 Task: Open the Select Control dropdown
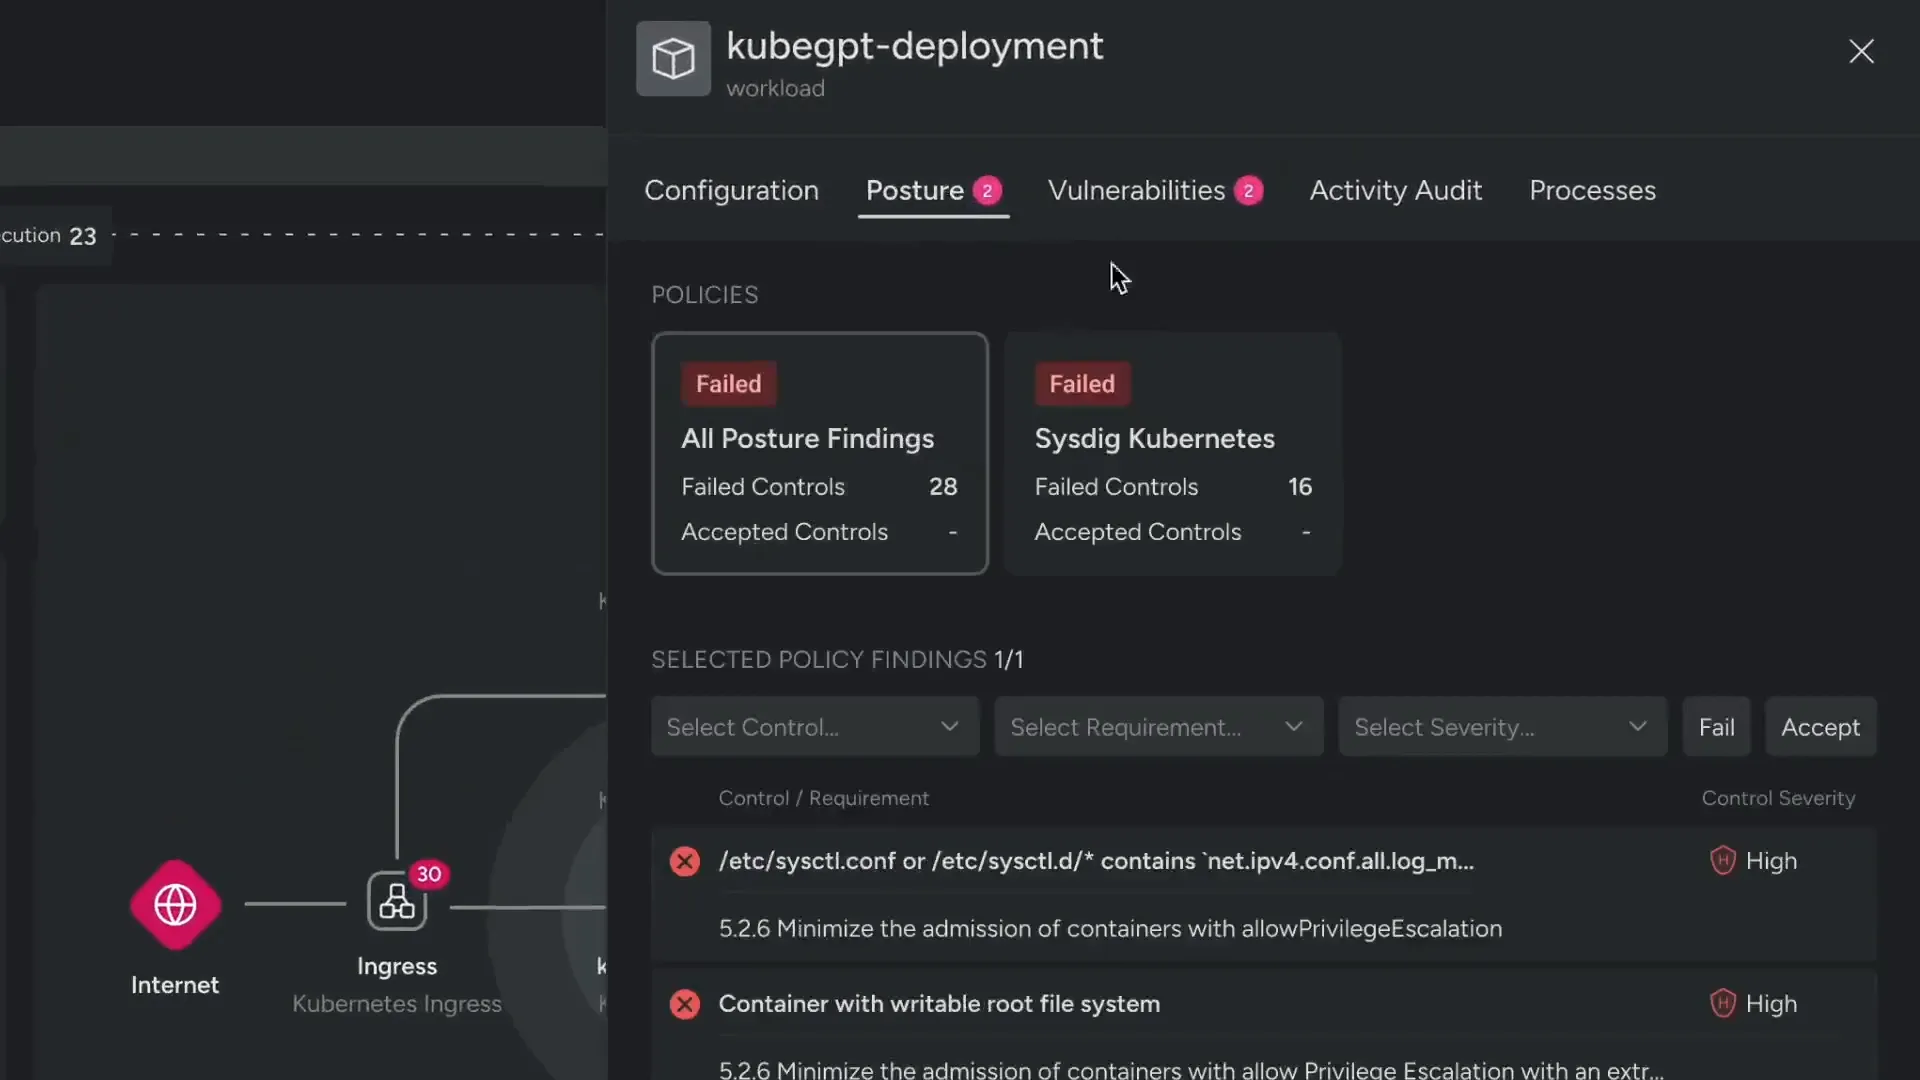coord(815,727)
